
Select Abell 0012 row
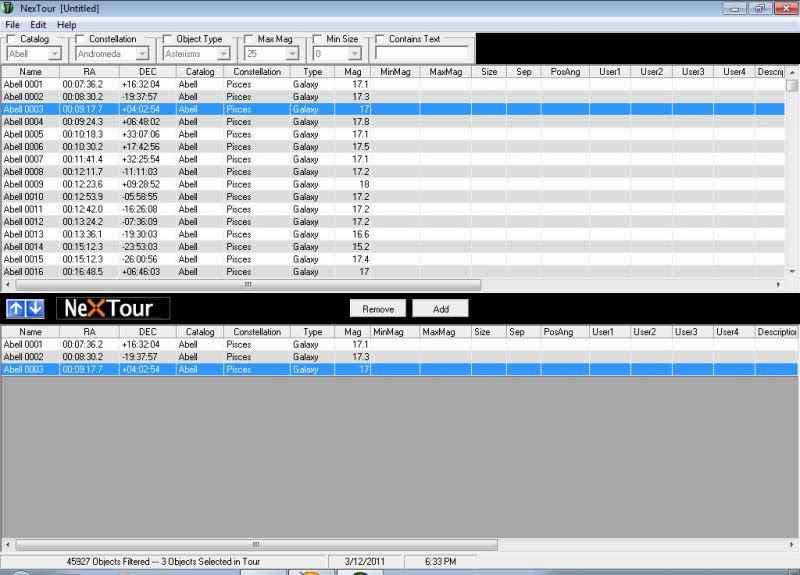393,221
